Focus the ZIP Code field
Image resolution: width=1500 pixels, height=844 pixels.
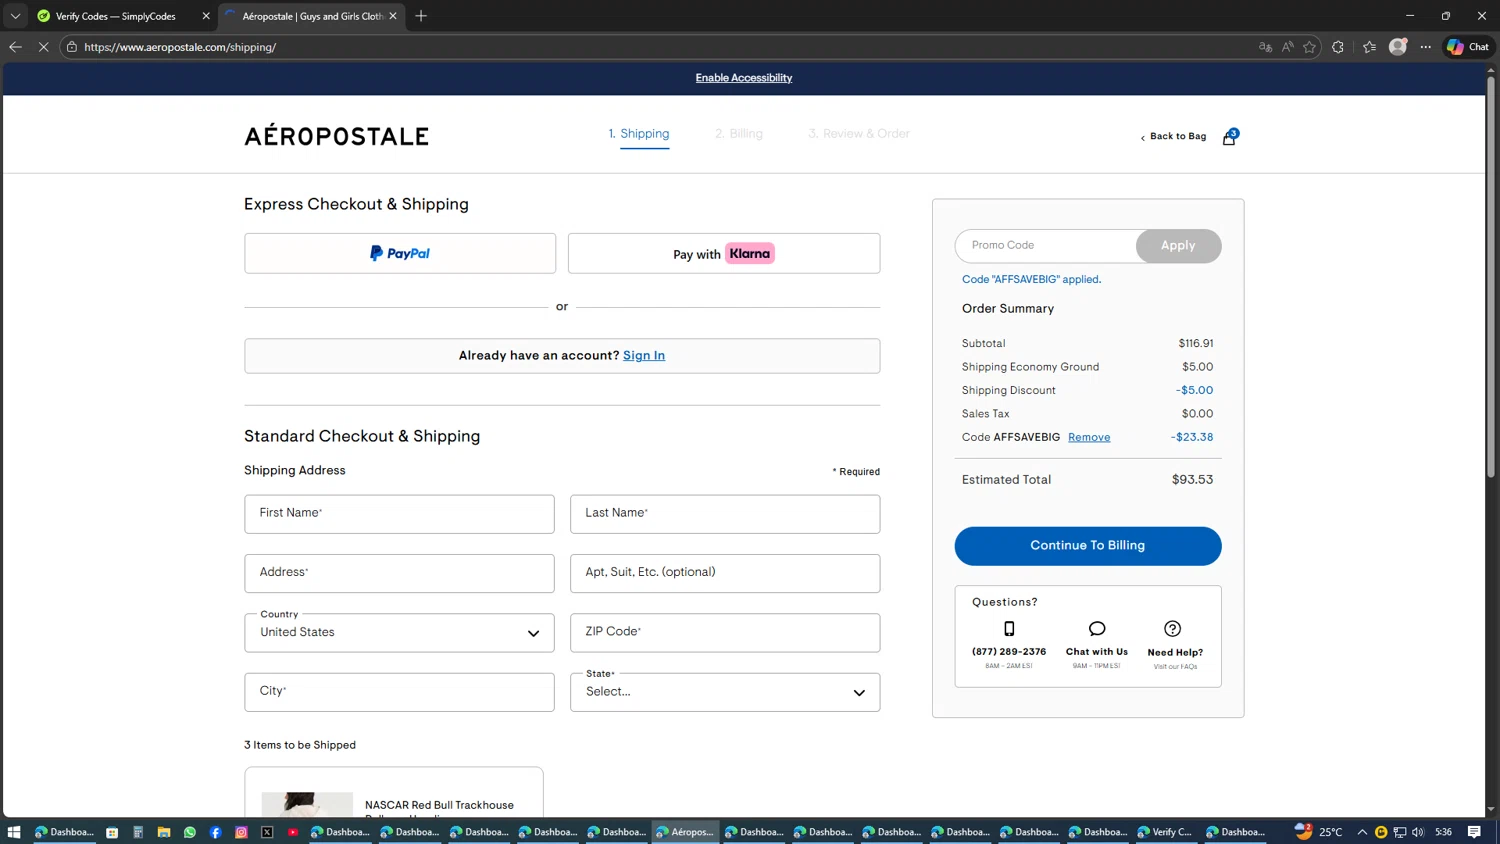pyautogui.click(x=725, y=633)
